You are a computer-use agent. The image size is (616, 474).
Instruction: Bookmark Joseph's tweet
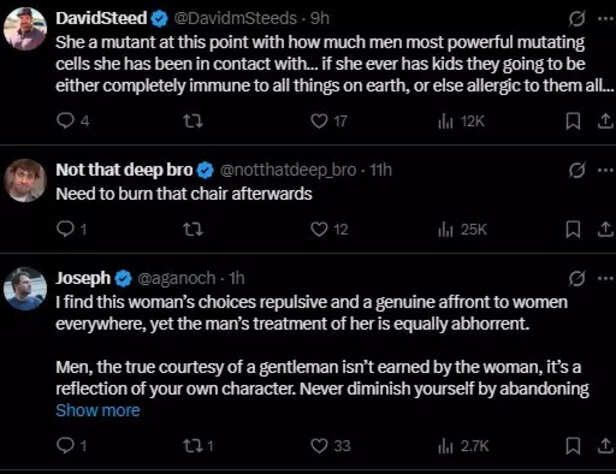pyautogui.click(x=573, y=445)
